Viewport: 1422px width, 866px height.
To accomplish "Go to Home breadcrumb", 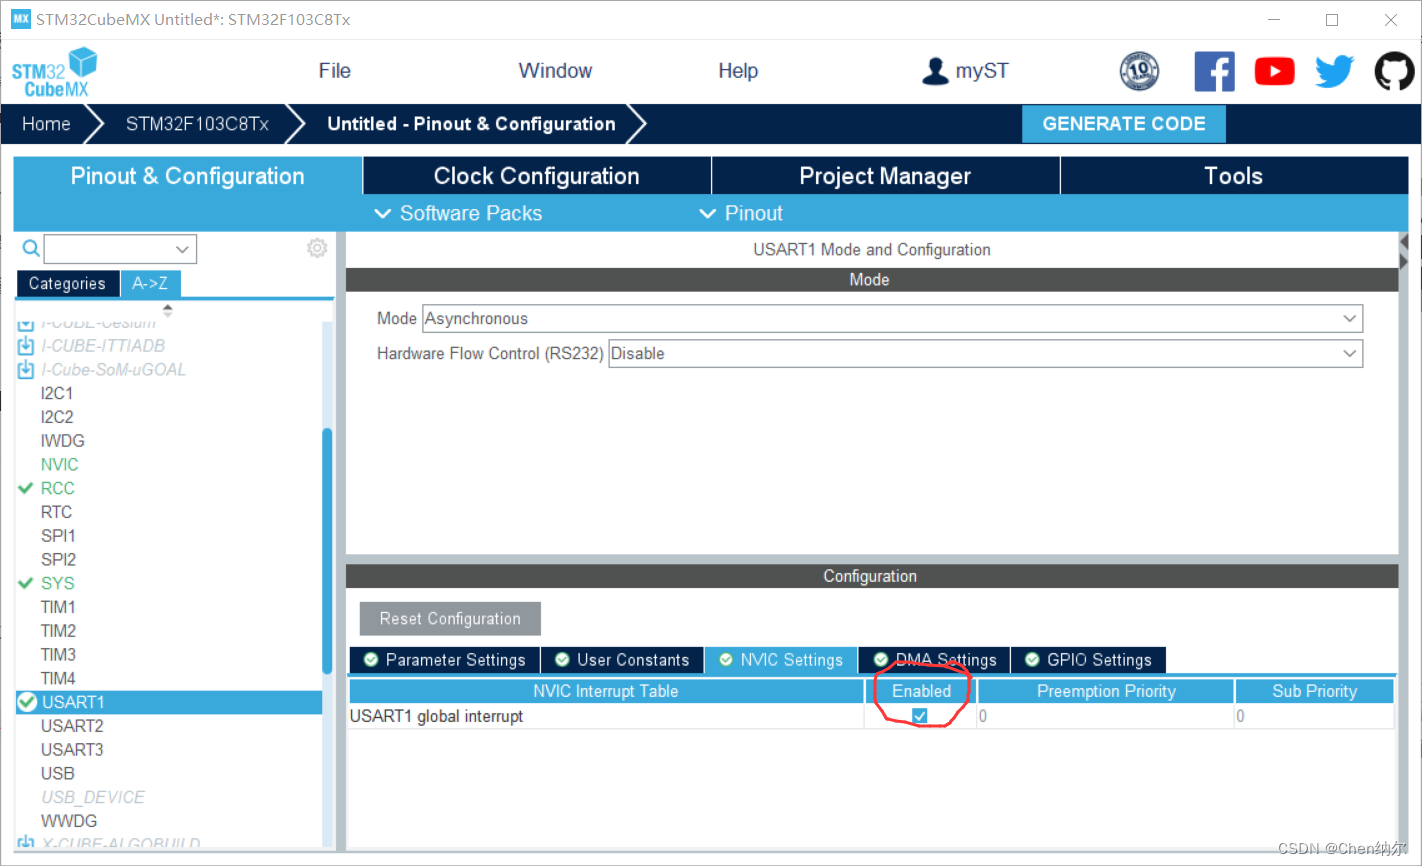I will coord(46,124).
